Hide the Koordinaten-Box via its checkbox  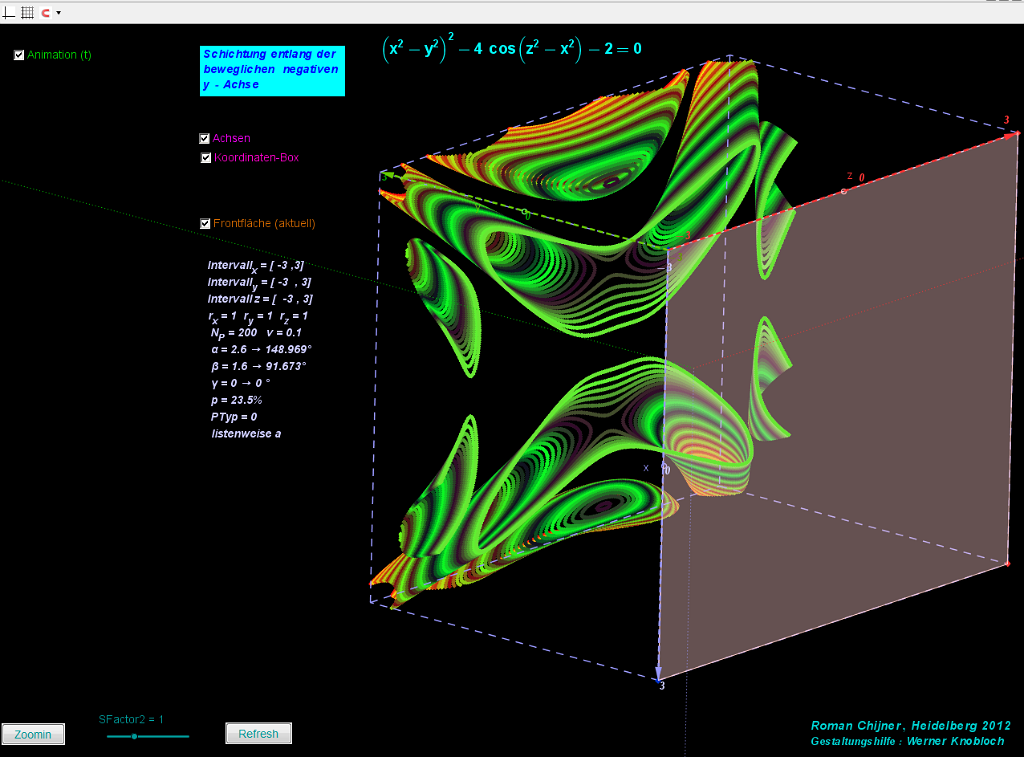(x=206, y=158)
